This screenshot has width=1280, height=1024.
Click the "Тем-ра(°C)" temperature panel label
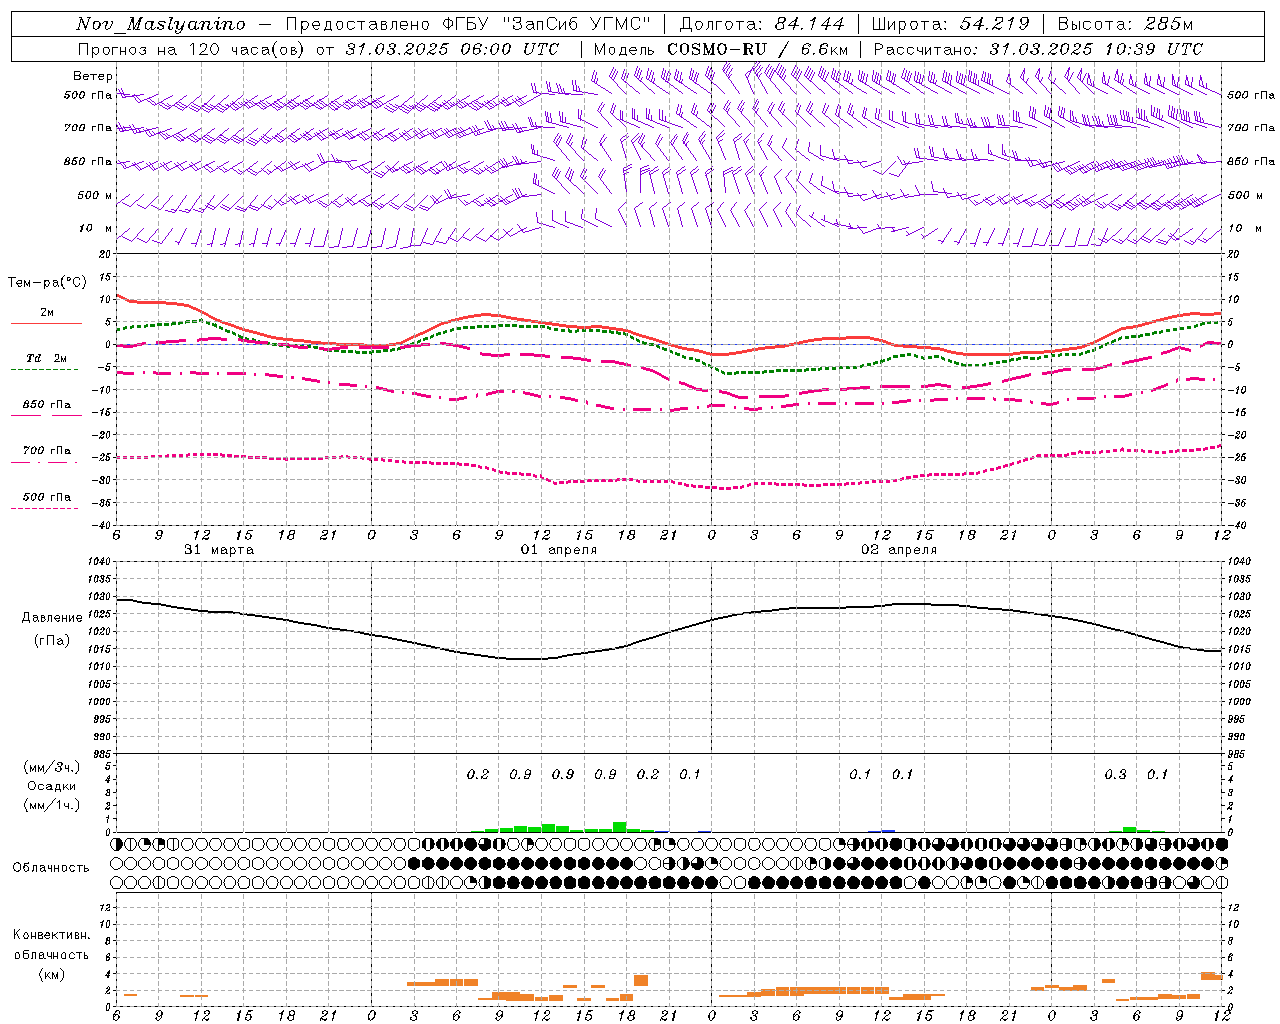tap(47, 283)
